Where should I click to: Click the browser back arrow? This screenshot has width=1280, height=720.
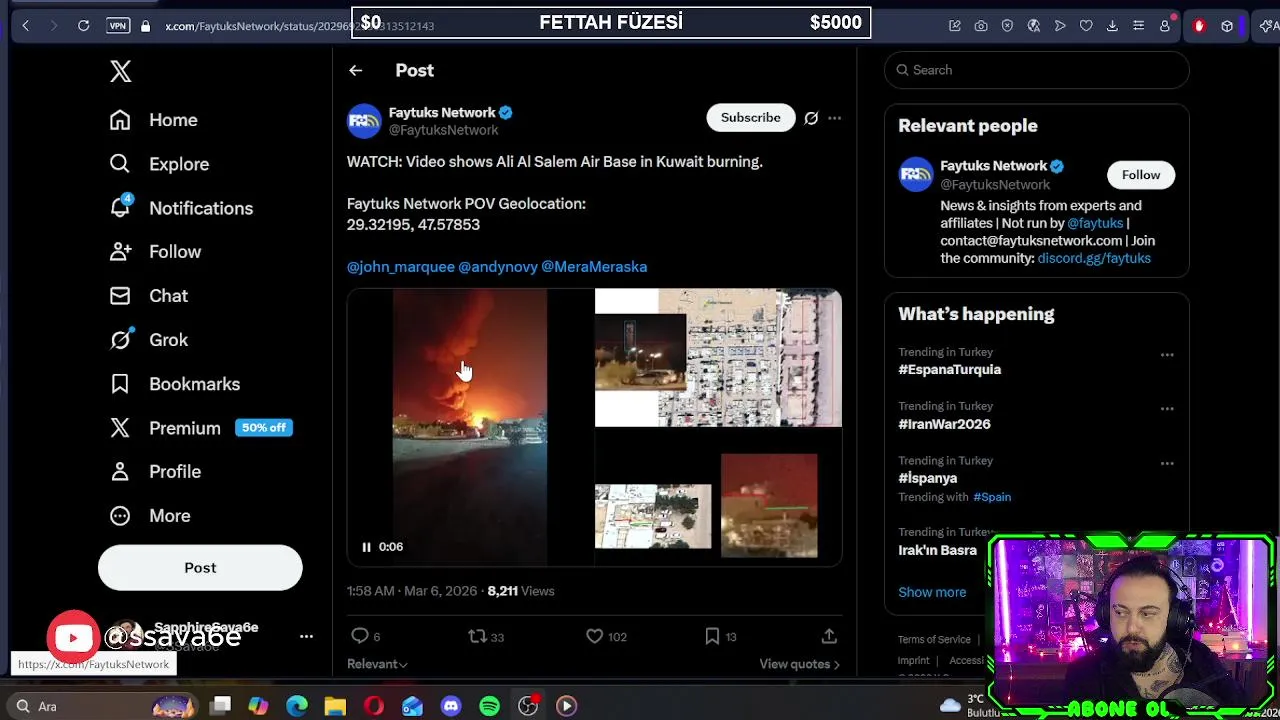pyautogui.click(x=25, y=26)
